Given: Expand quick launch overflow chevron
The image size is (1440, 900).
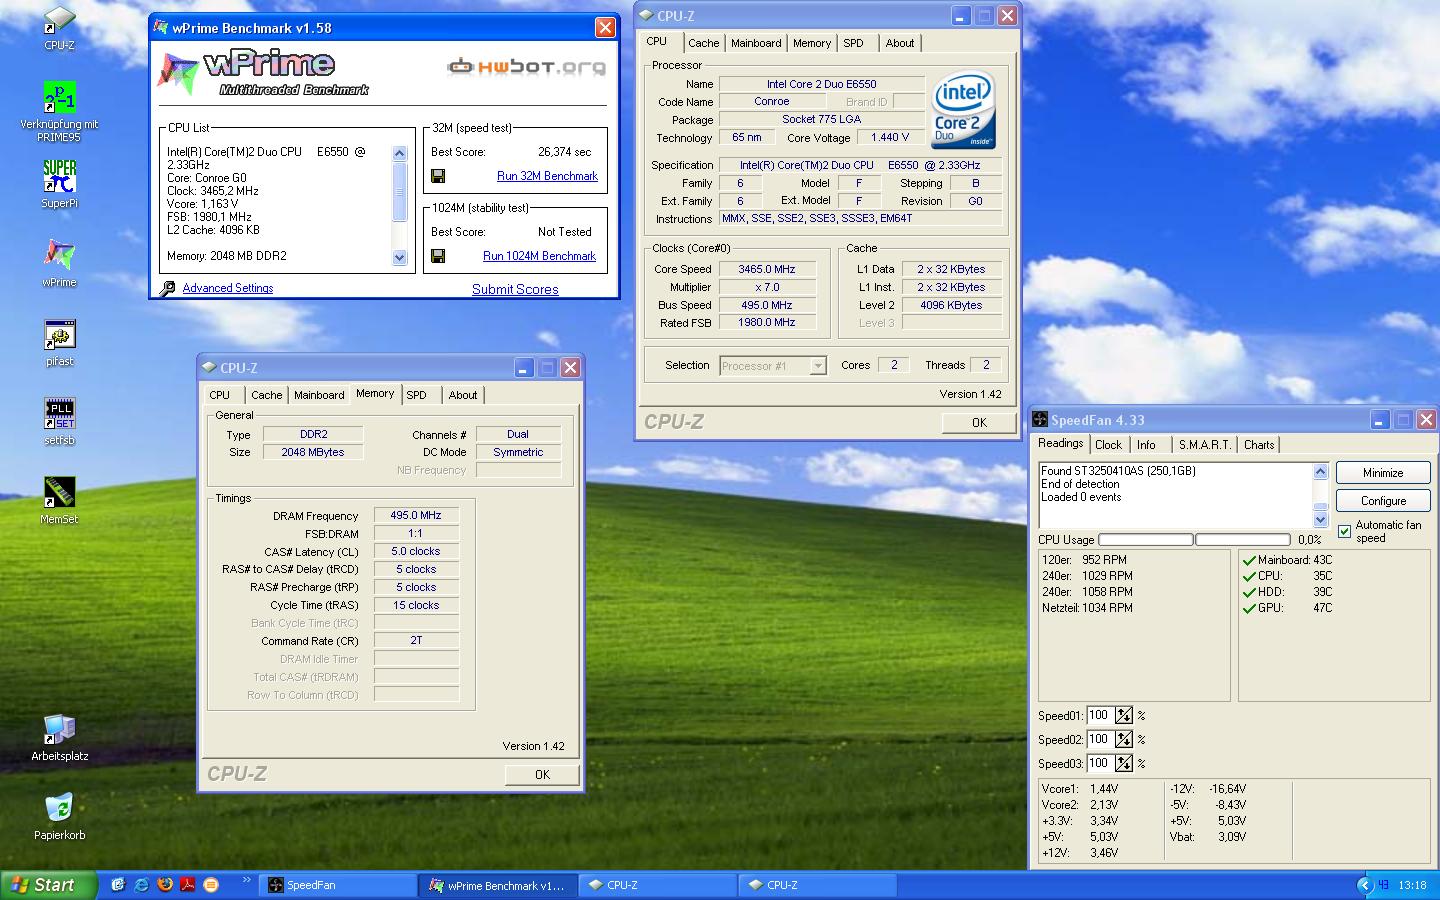Looking at the screenshot, I should coord(246,881).
